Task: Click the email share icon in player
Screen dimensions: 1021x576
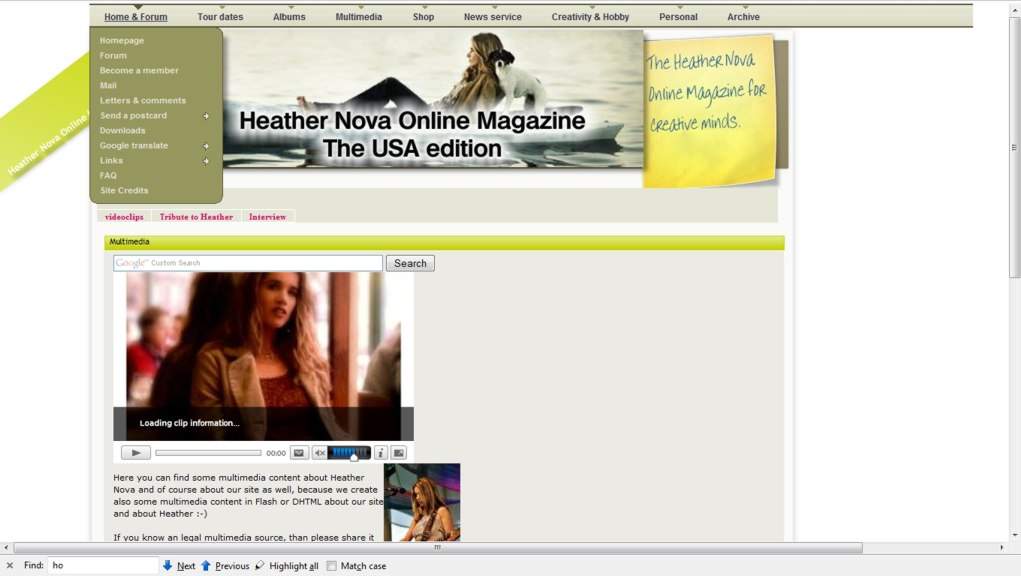Action: [298, 453]
